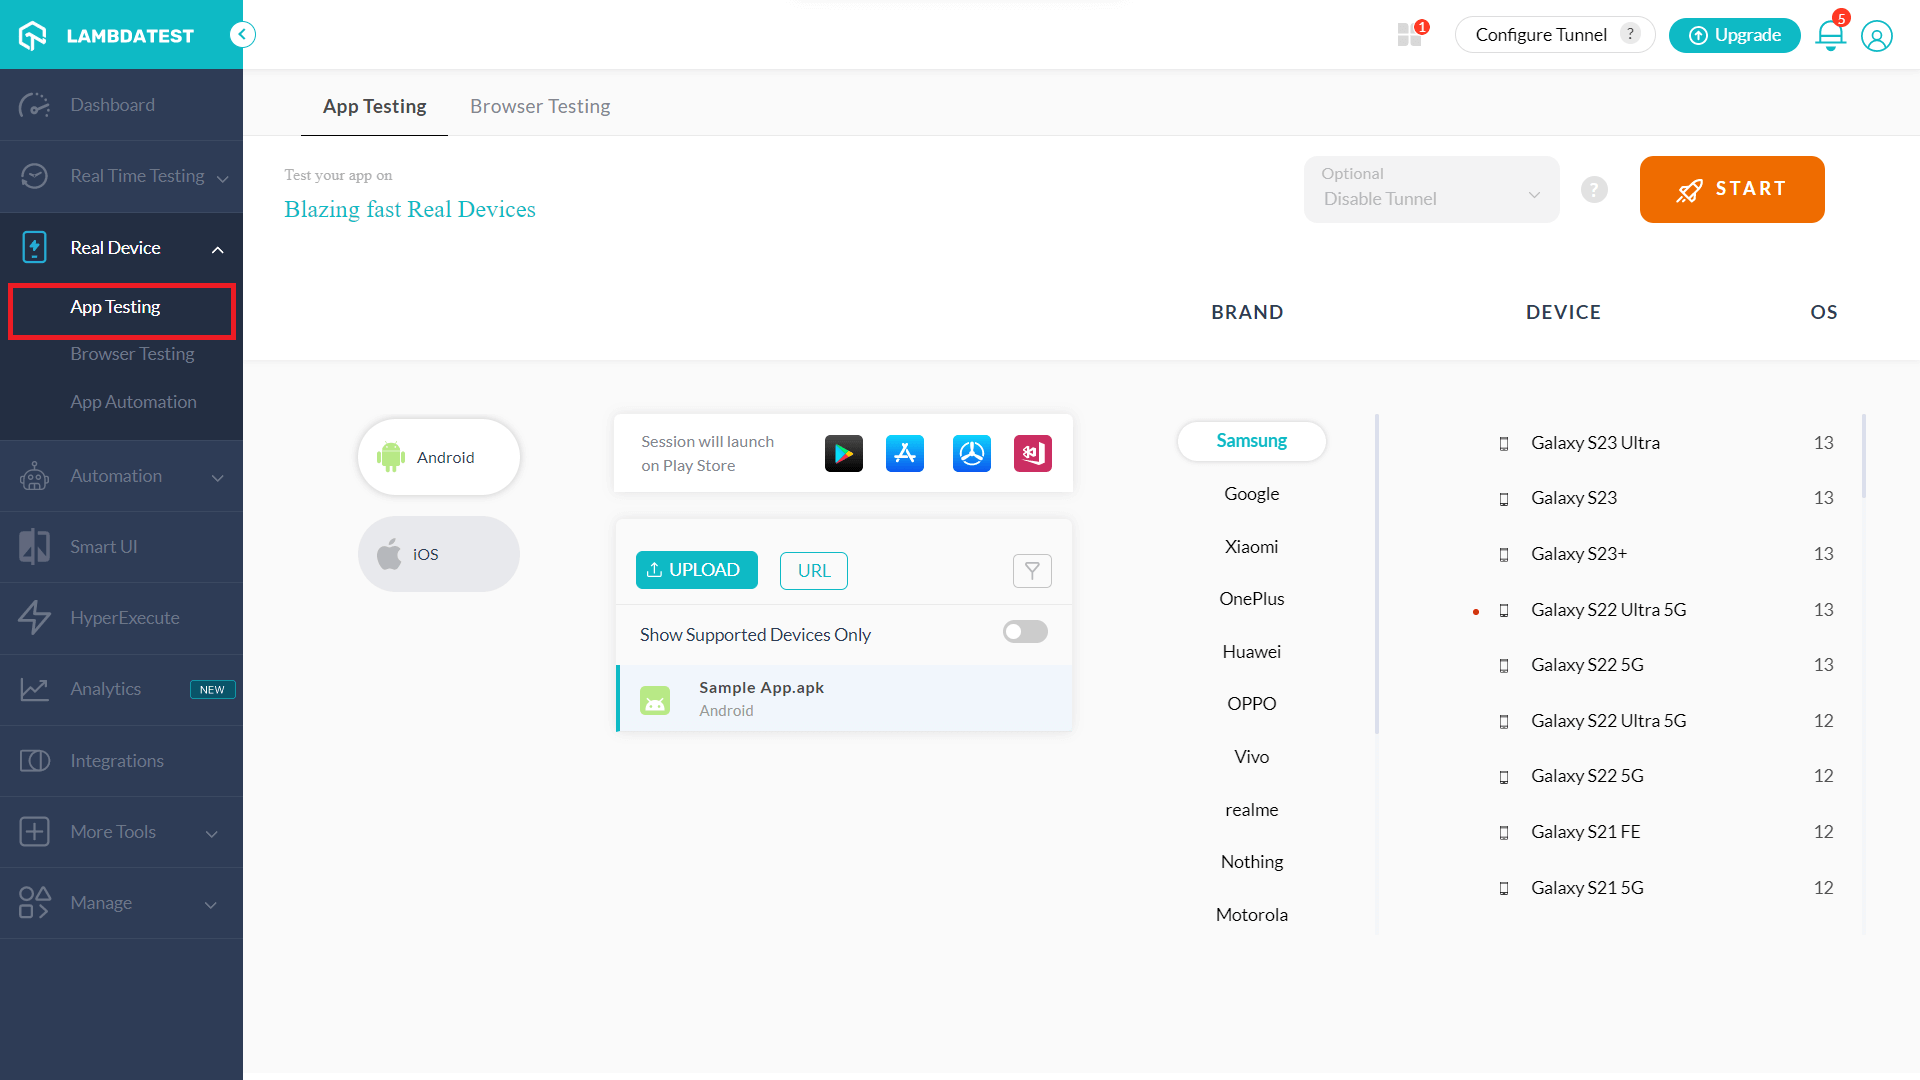Click the UPLOAD button
Screen dimensions: 1920x1080
click(x=696, y=570)
